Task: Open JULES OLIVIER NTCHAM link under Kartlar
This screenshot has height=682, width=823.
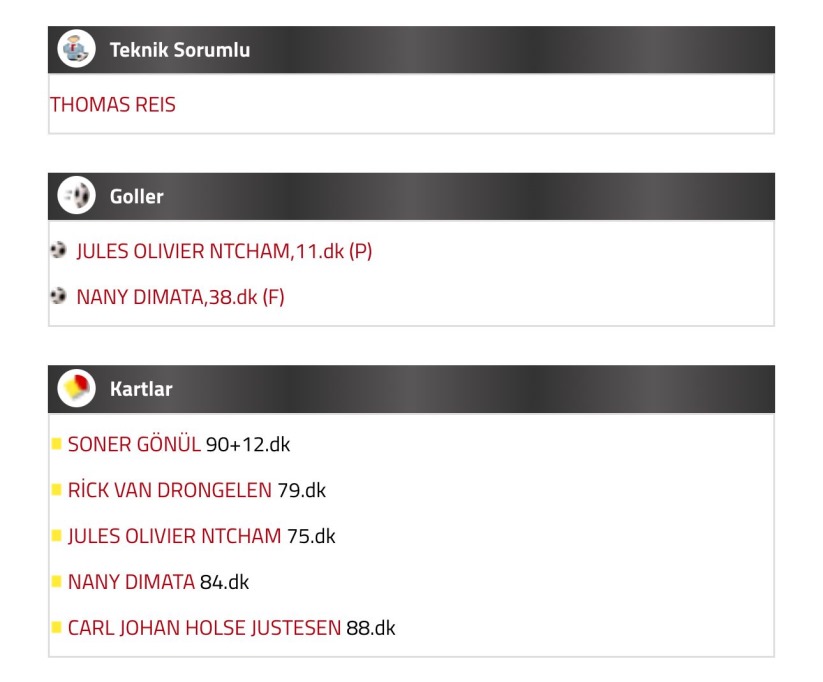Action: 174,536
